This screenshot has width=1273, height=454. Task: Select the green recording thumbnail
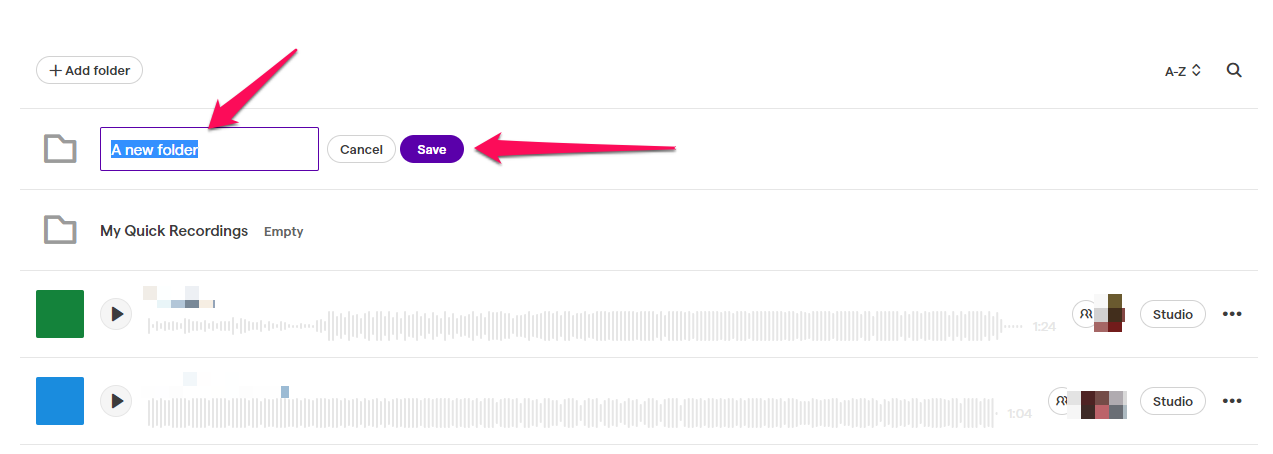60,314
